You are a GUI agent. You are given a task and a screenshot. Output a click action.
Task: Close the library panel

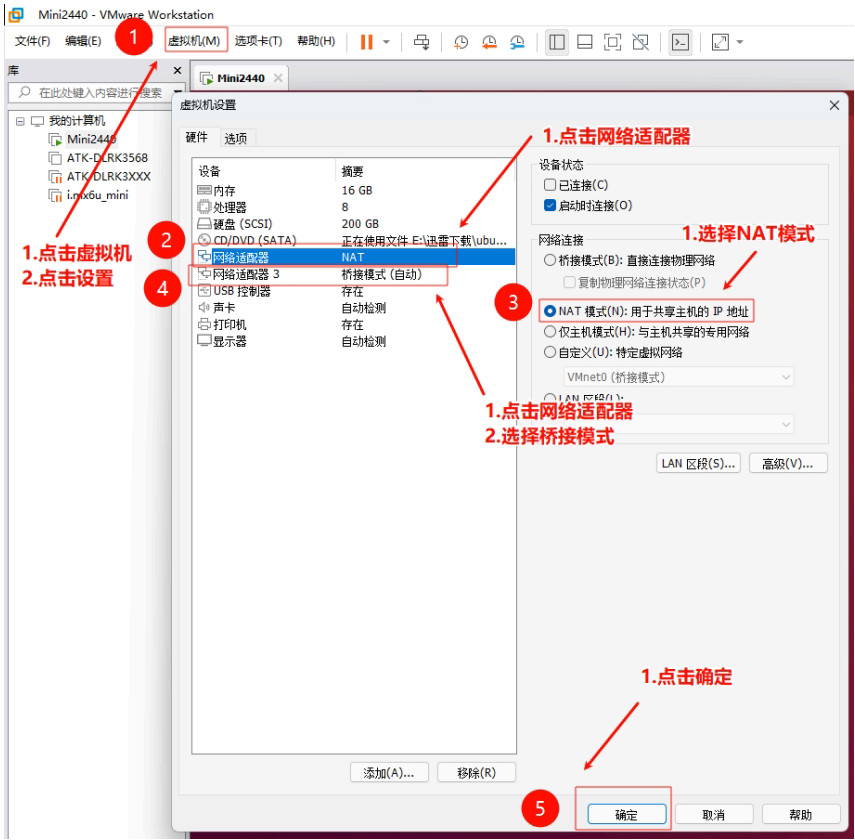tap(177, 70)
